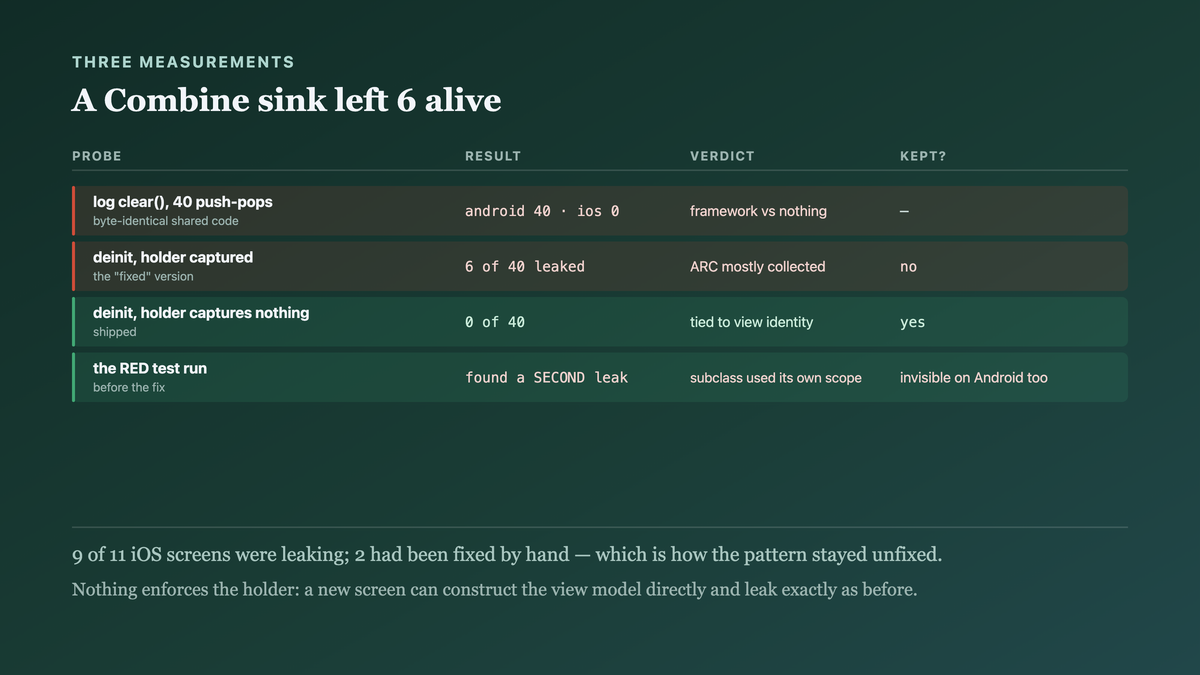Select the title "A Combine sink left 6 alive"
1200x675 pixels.
(x=287, y=100)
